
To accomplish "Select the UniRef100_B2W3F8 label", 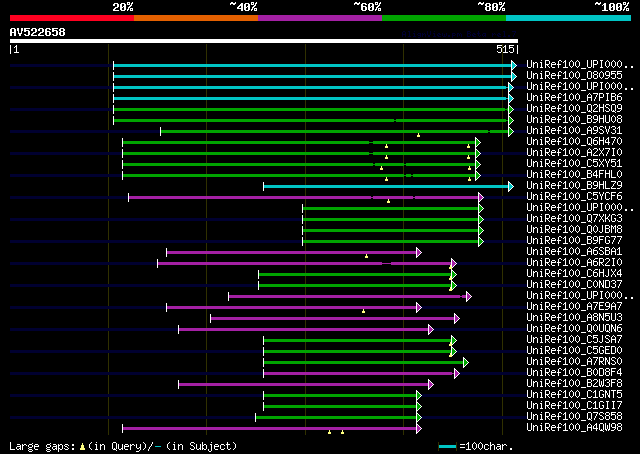I will tap(574, 384).
